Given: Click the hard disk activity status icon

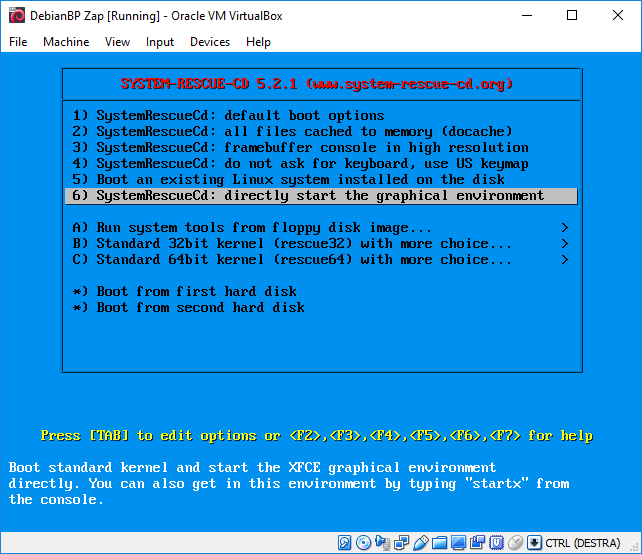Looking at the screenshot, I should (345, 543).
